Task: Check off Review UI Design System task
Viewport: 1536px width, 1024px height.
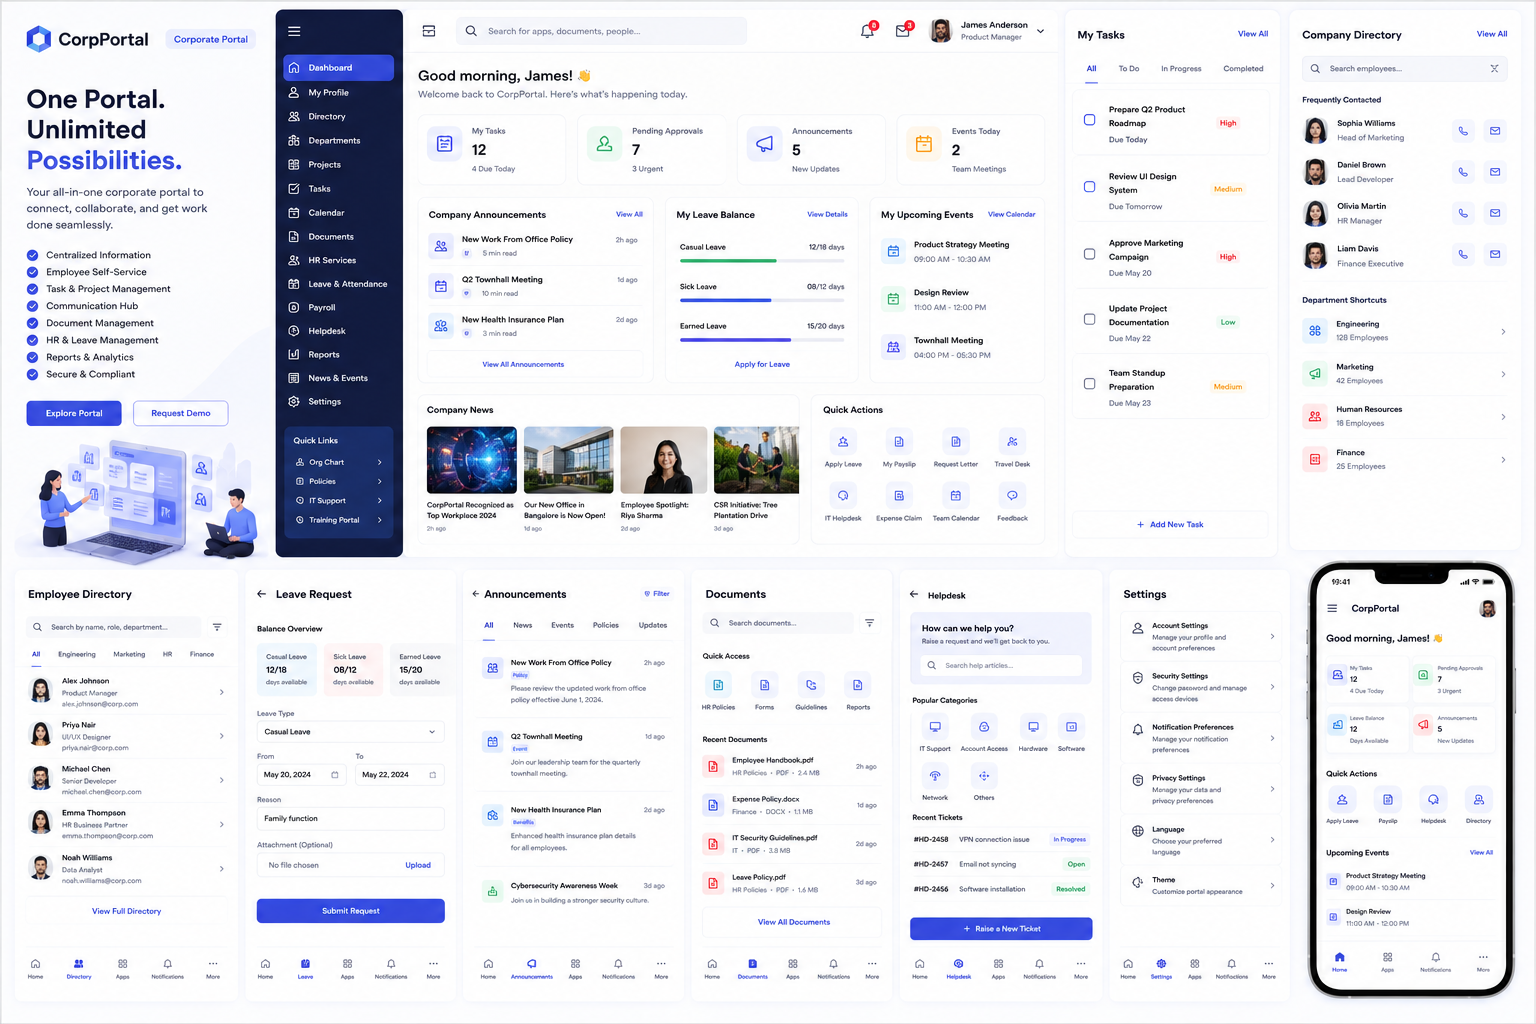Action: pos(1090,187)
